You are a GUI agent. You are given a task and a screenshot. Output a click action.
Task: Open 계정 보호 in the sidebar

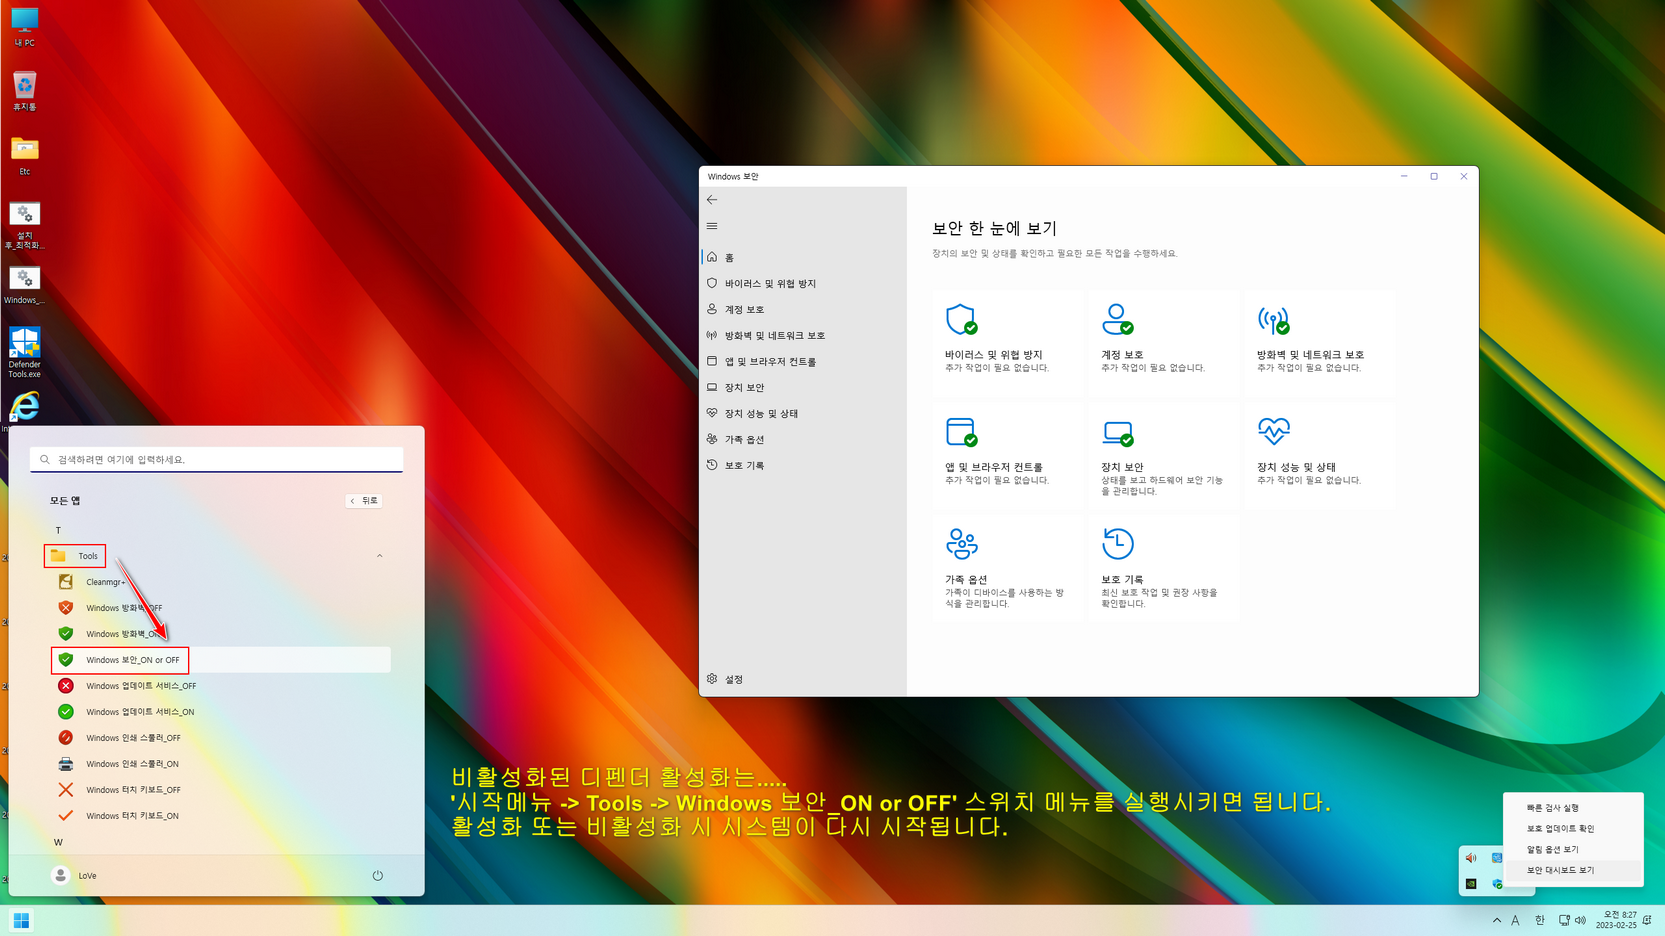(x=803, y=309)
